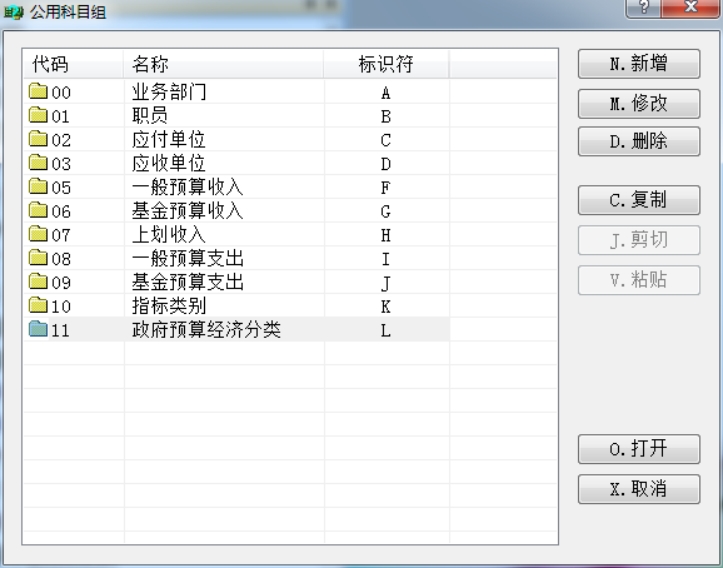Click code text 00
Screen dimensions: 723x568
[x=61, y=93]
